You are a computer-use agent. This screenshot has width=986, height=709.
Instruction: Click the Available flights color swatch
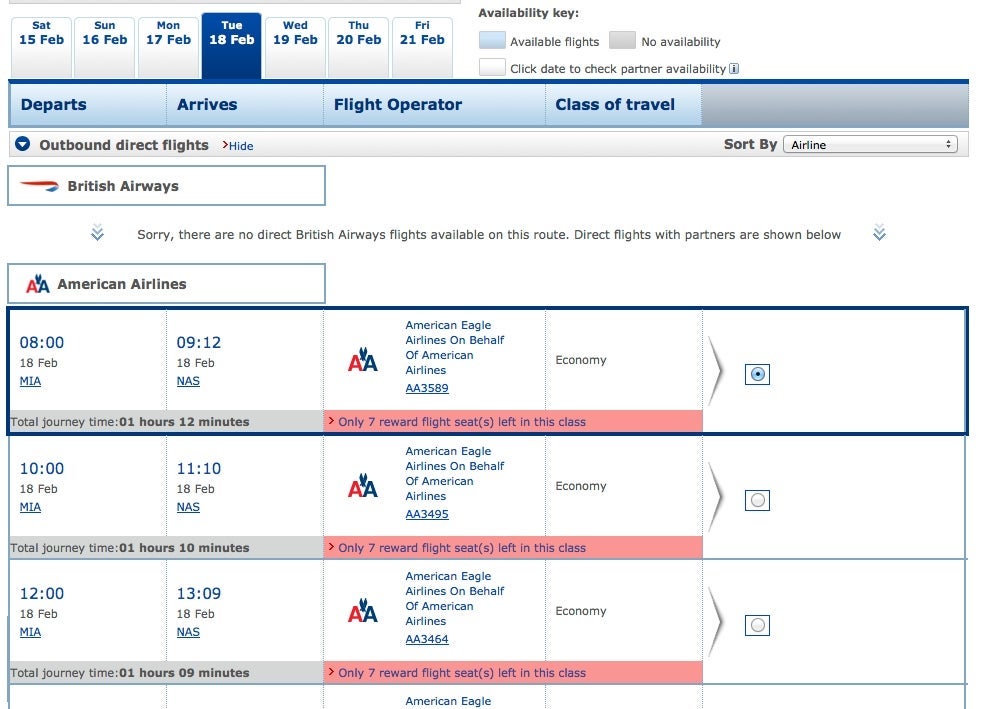click(x=492, y=40)
